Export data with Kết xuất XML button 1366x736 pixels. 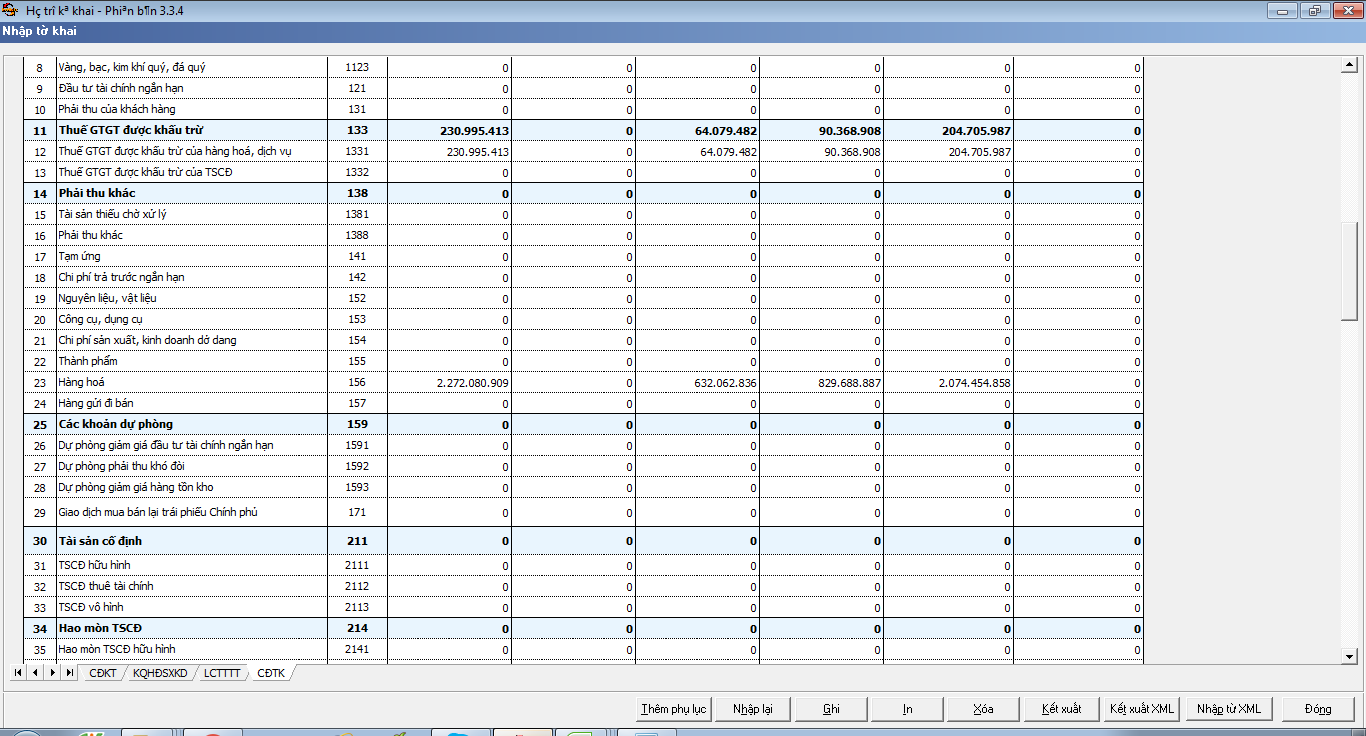tap(1141, 709)
